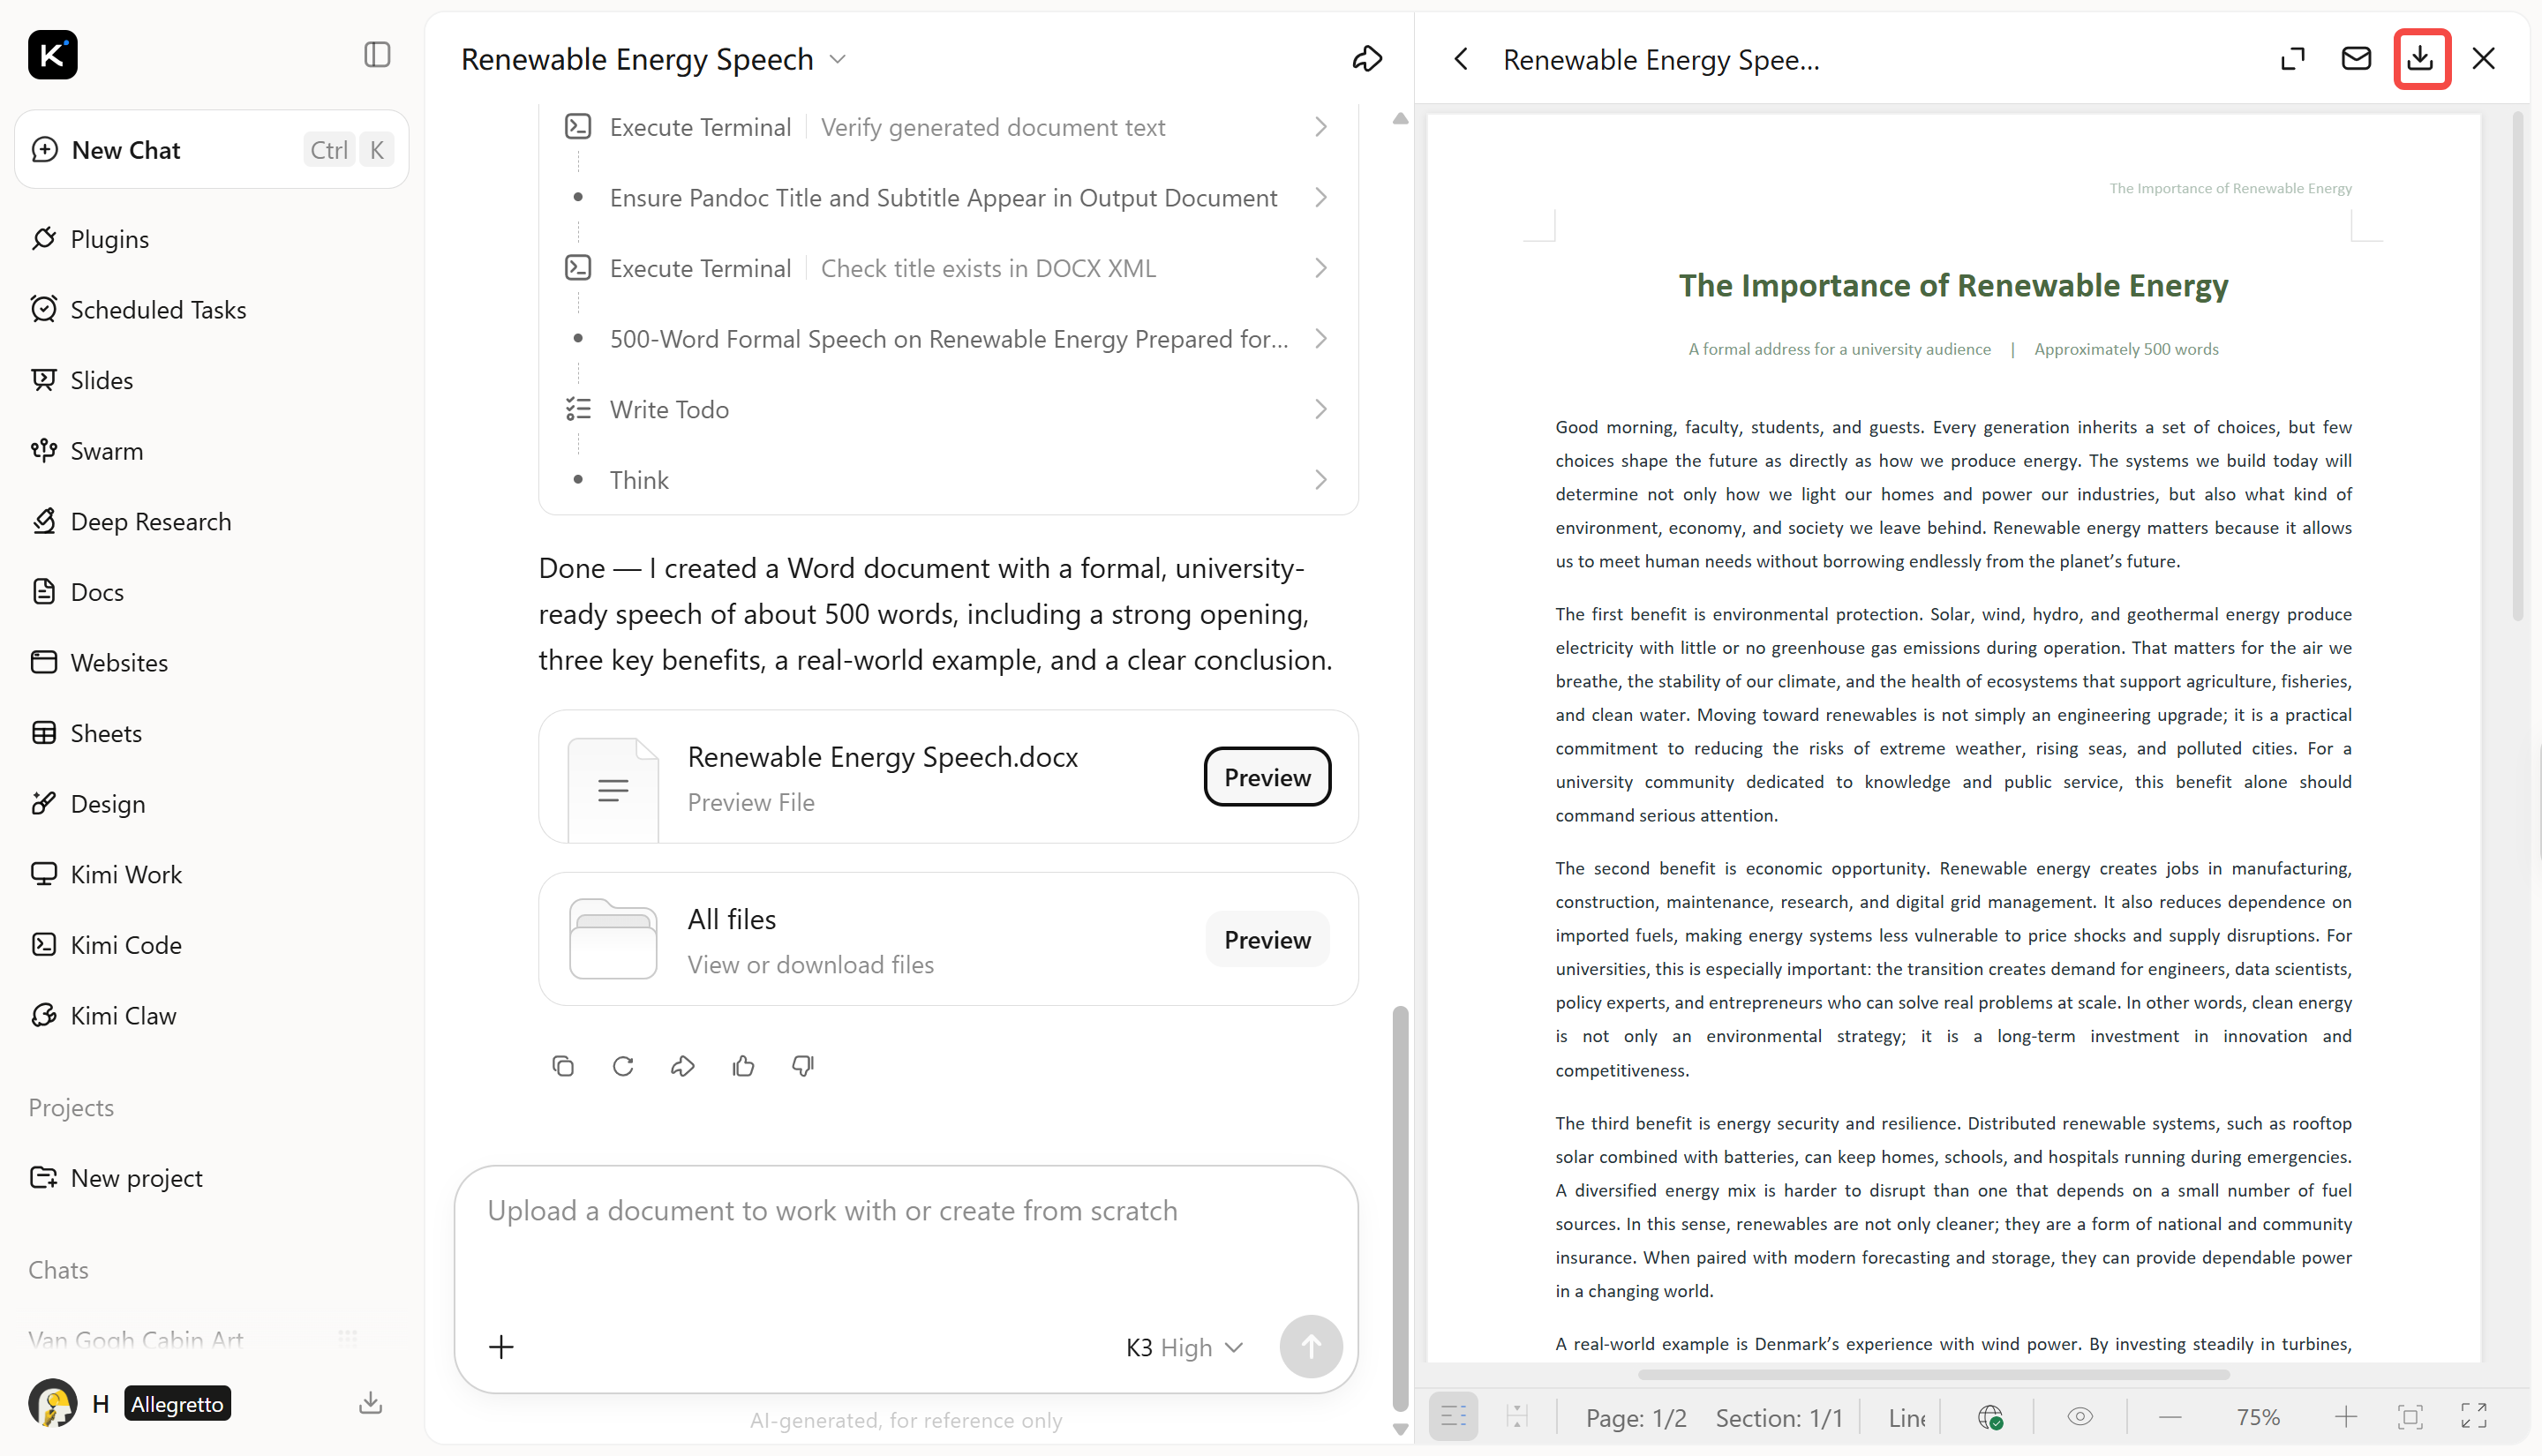Regenerate the response with the retry icon
The height and width of the screenshot is (1456, 2542).
pos(623,1066)
